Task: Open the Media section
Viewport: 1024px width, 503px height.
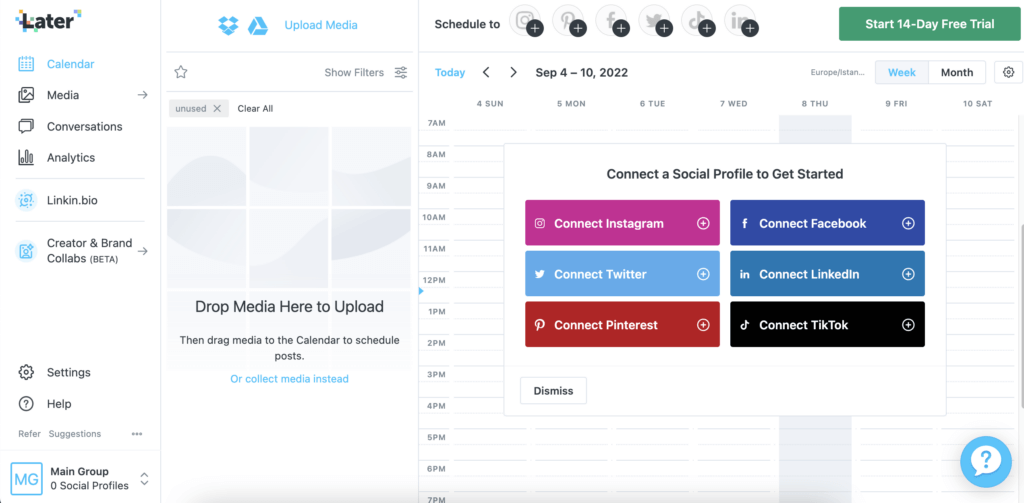Action: coord(63,95)
